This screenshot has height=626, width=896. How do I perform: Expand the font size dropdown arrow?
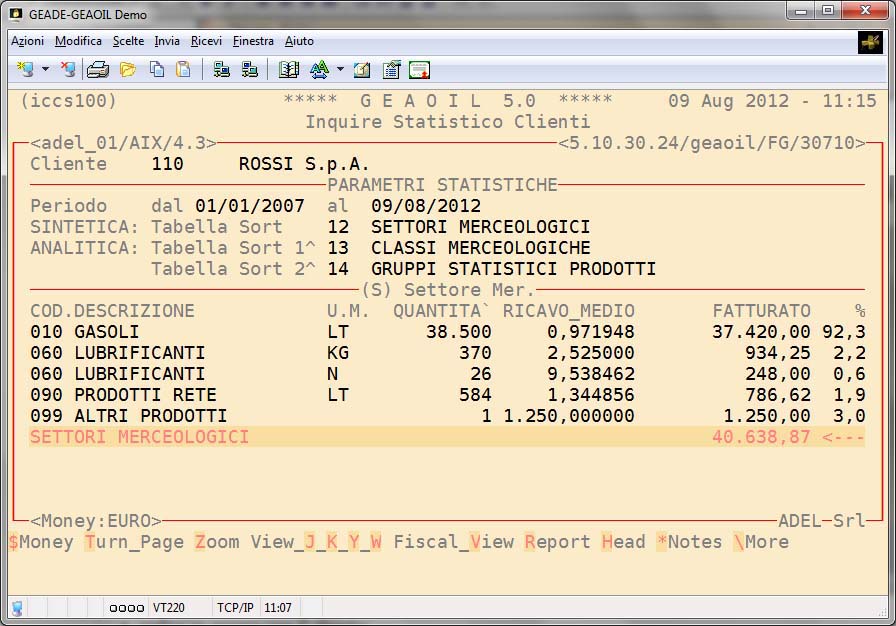[340, 70]
